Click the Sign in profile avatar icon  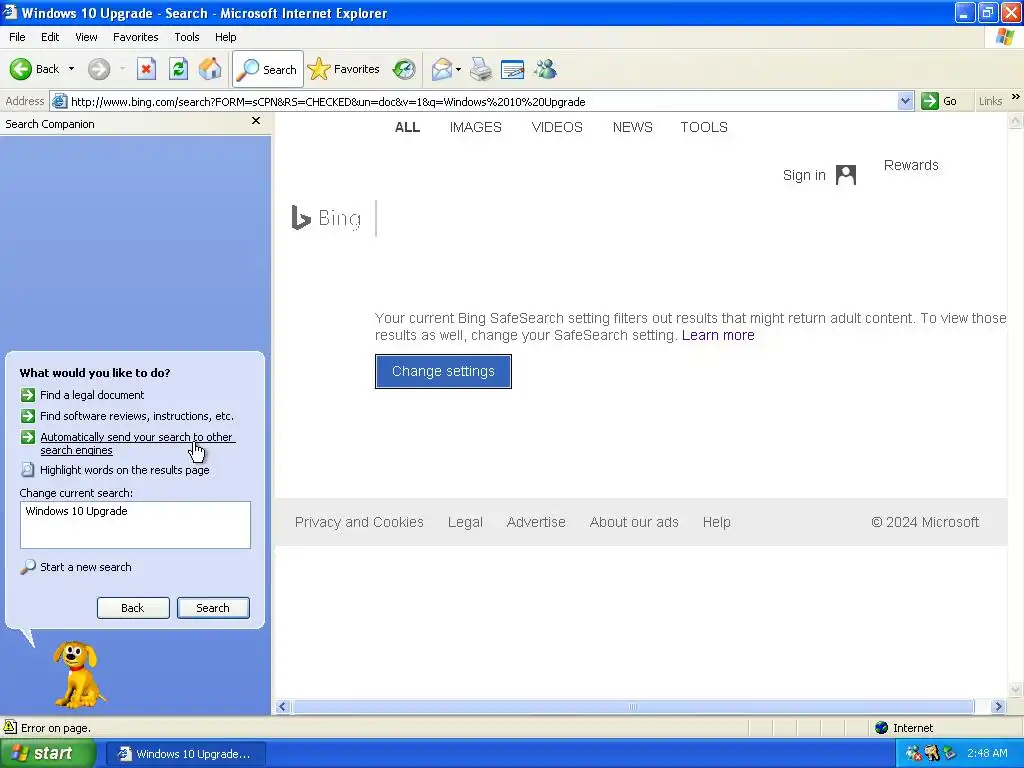(846, 175)
